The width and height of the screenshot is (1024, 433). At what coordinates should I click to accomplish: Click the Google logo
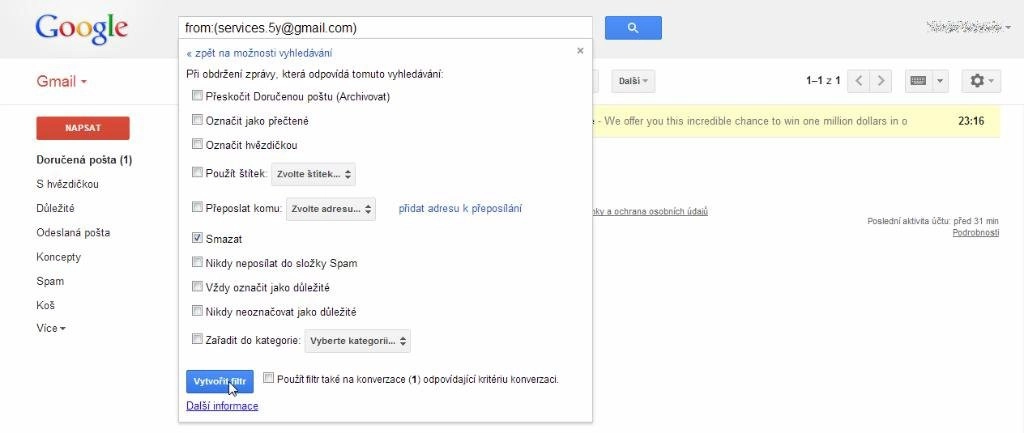click(82, 29)
